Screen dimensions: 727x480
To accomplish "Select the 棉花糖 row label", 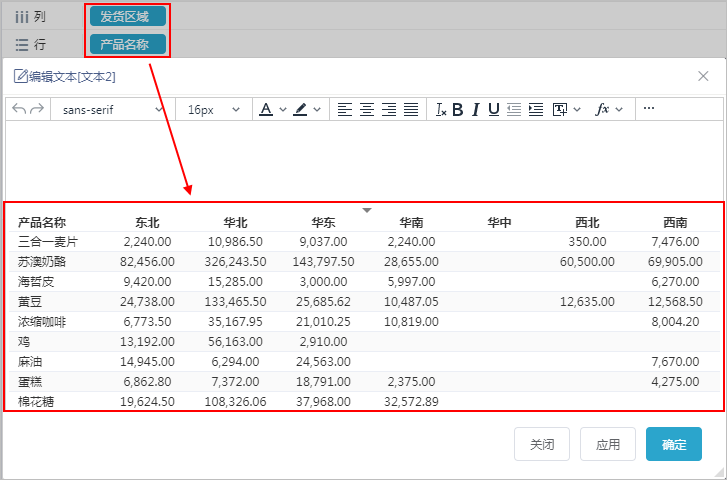I will pyautogui.click(x=36, y=402).
